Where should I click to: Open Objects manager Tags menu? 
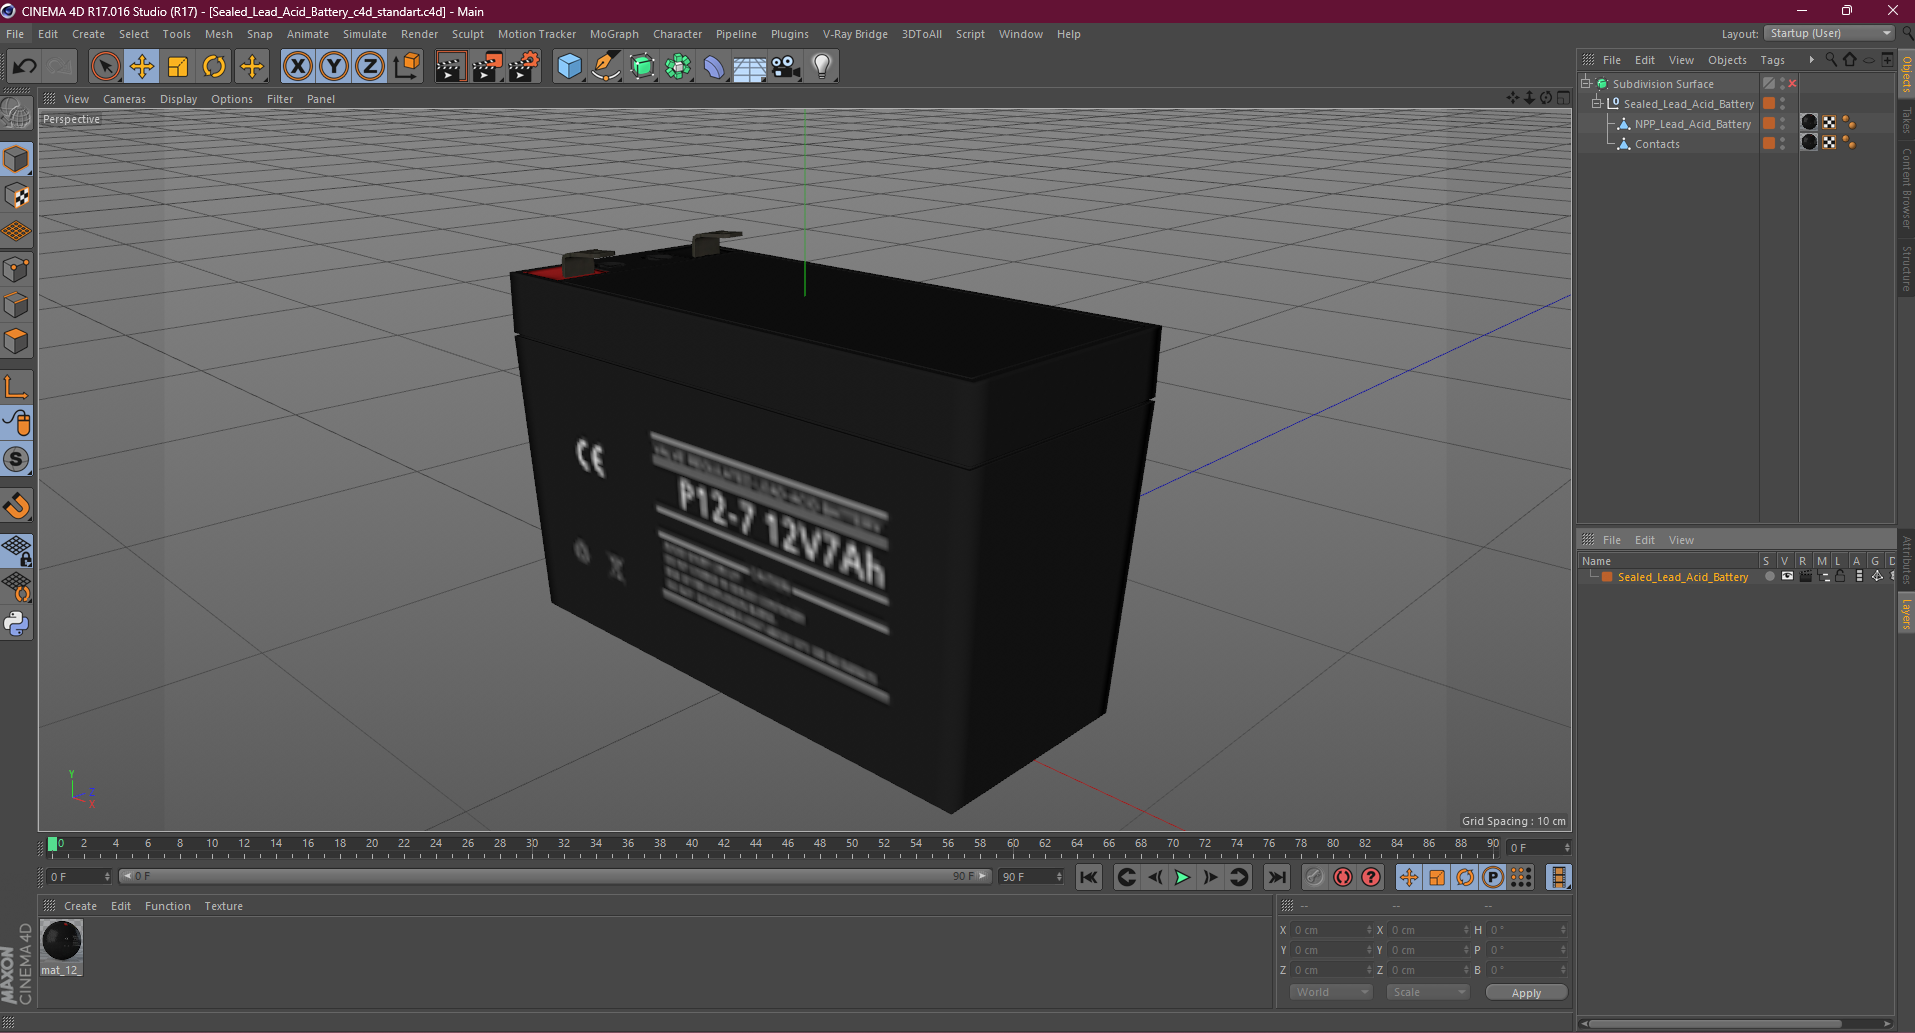(1772, 60)
